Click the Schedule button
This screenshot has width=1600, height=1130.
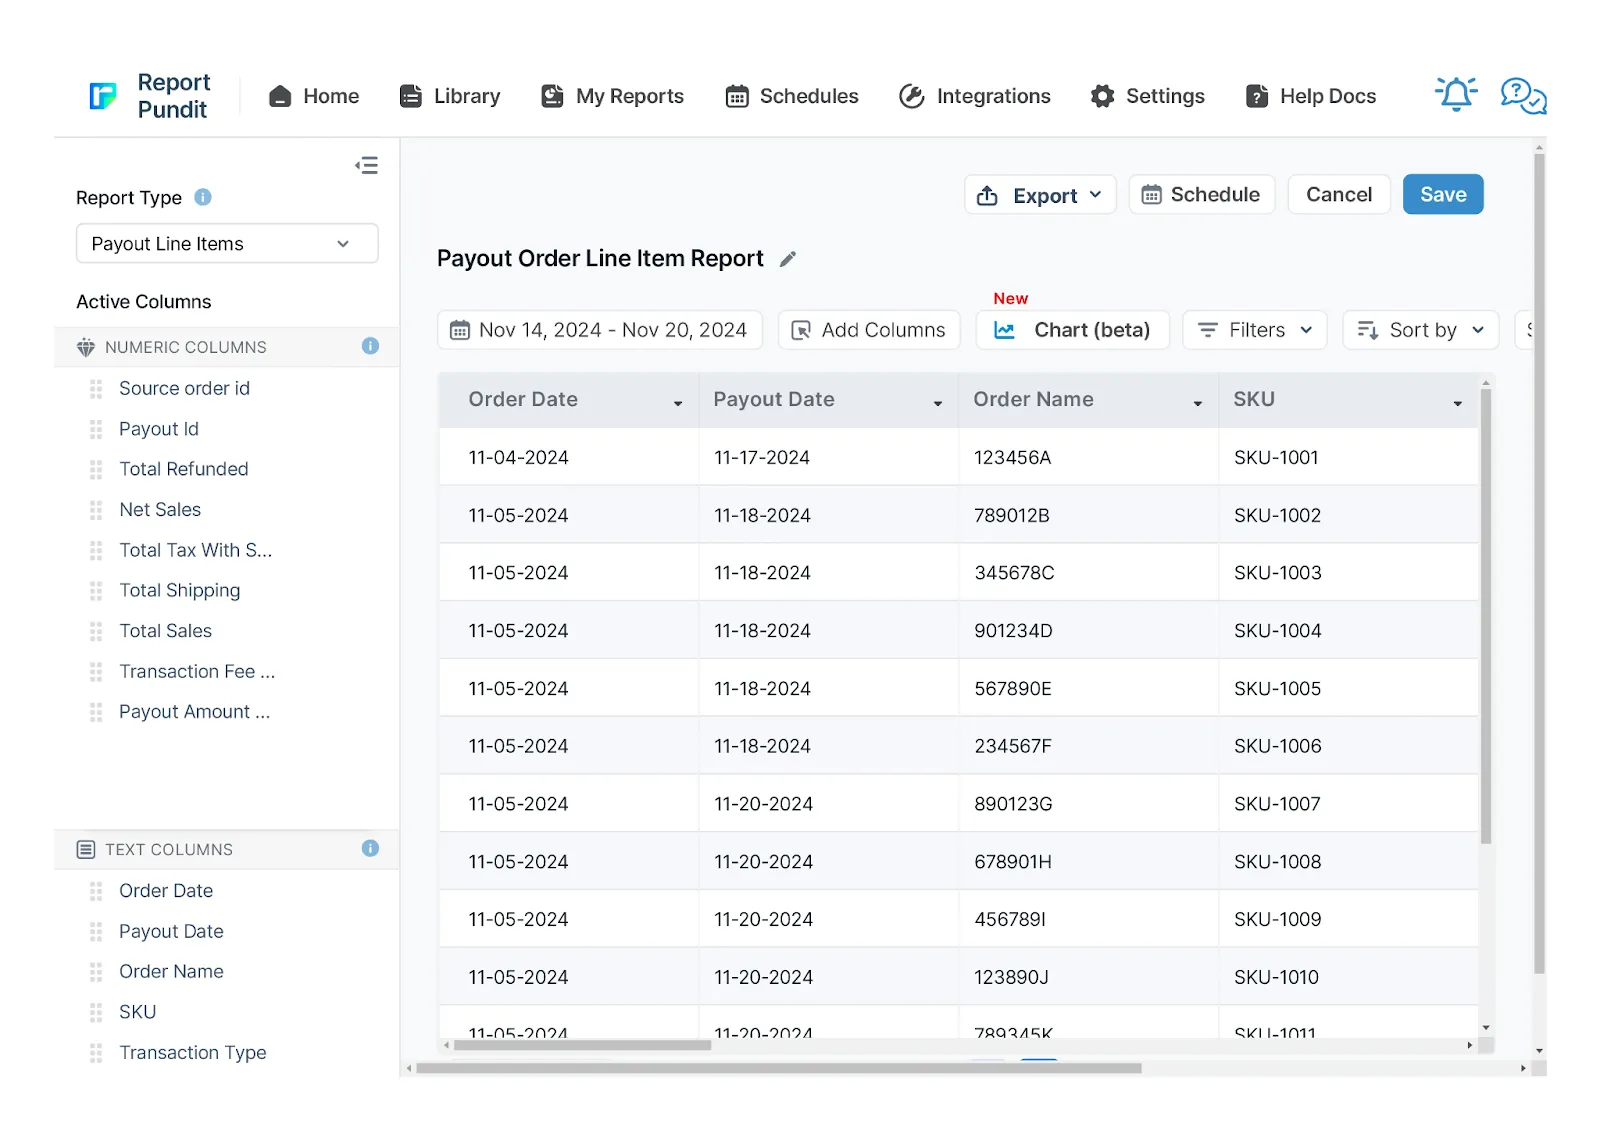[x=1202, y=194]
